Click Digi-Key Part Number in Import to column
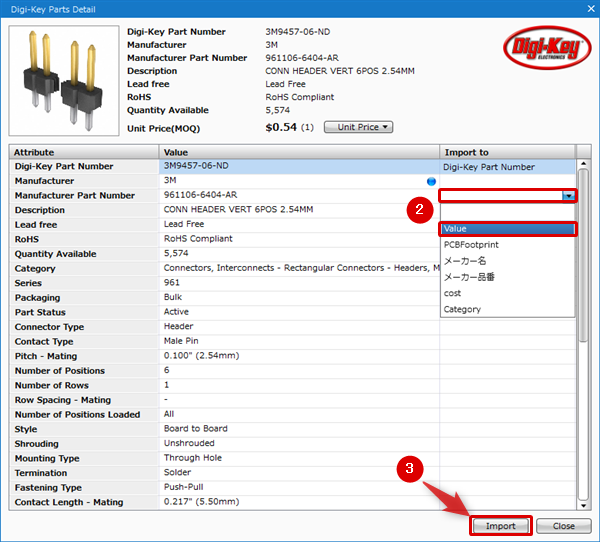The image size is (600, 542). [x=507, y=167]
